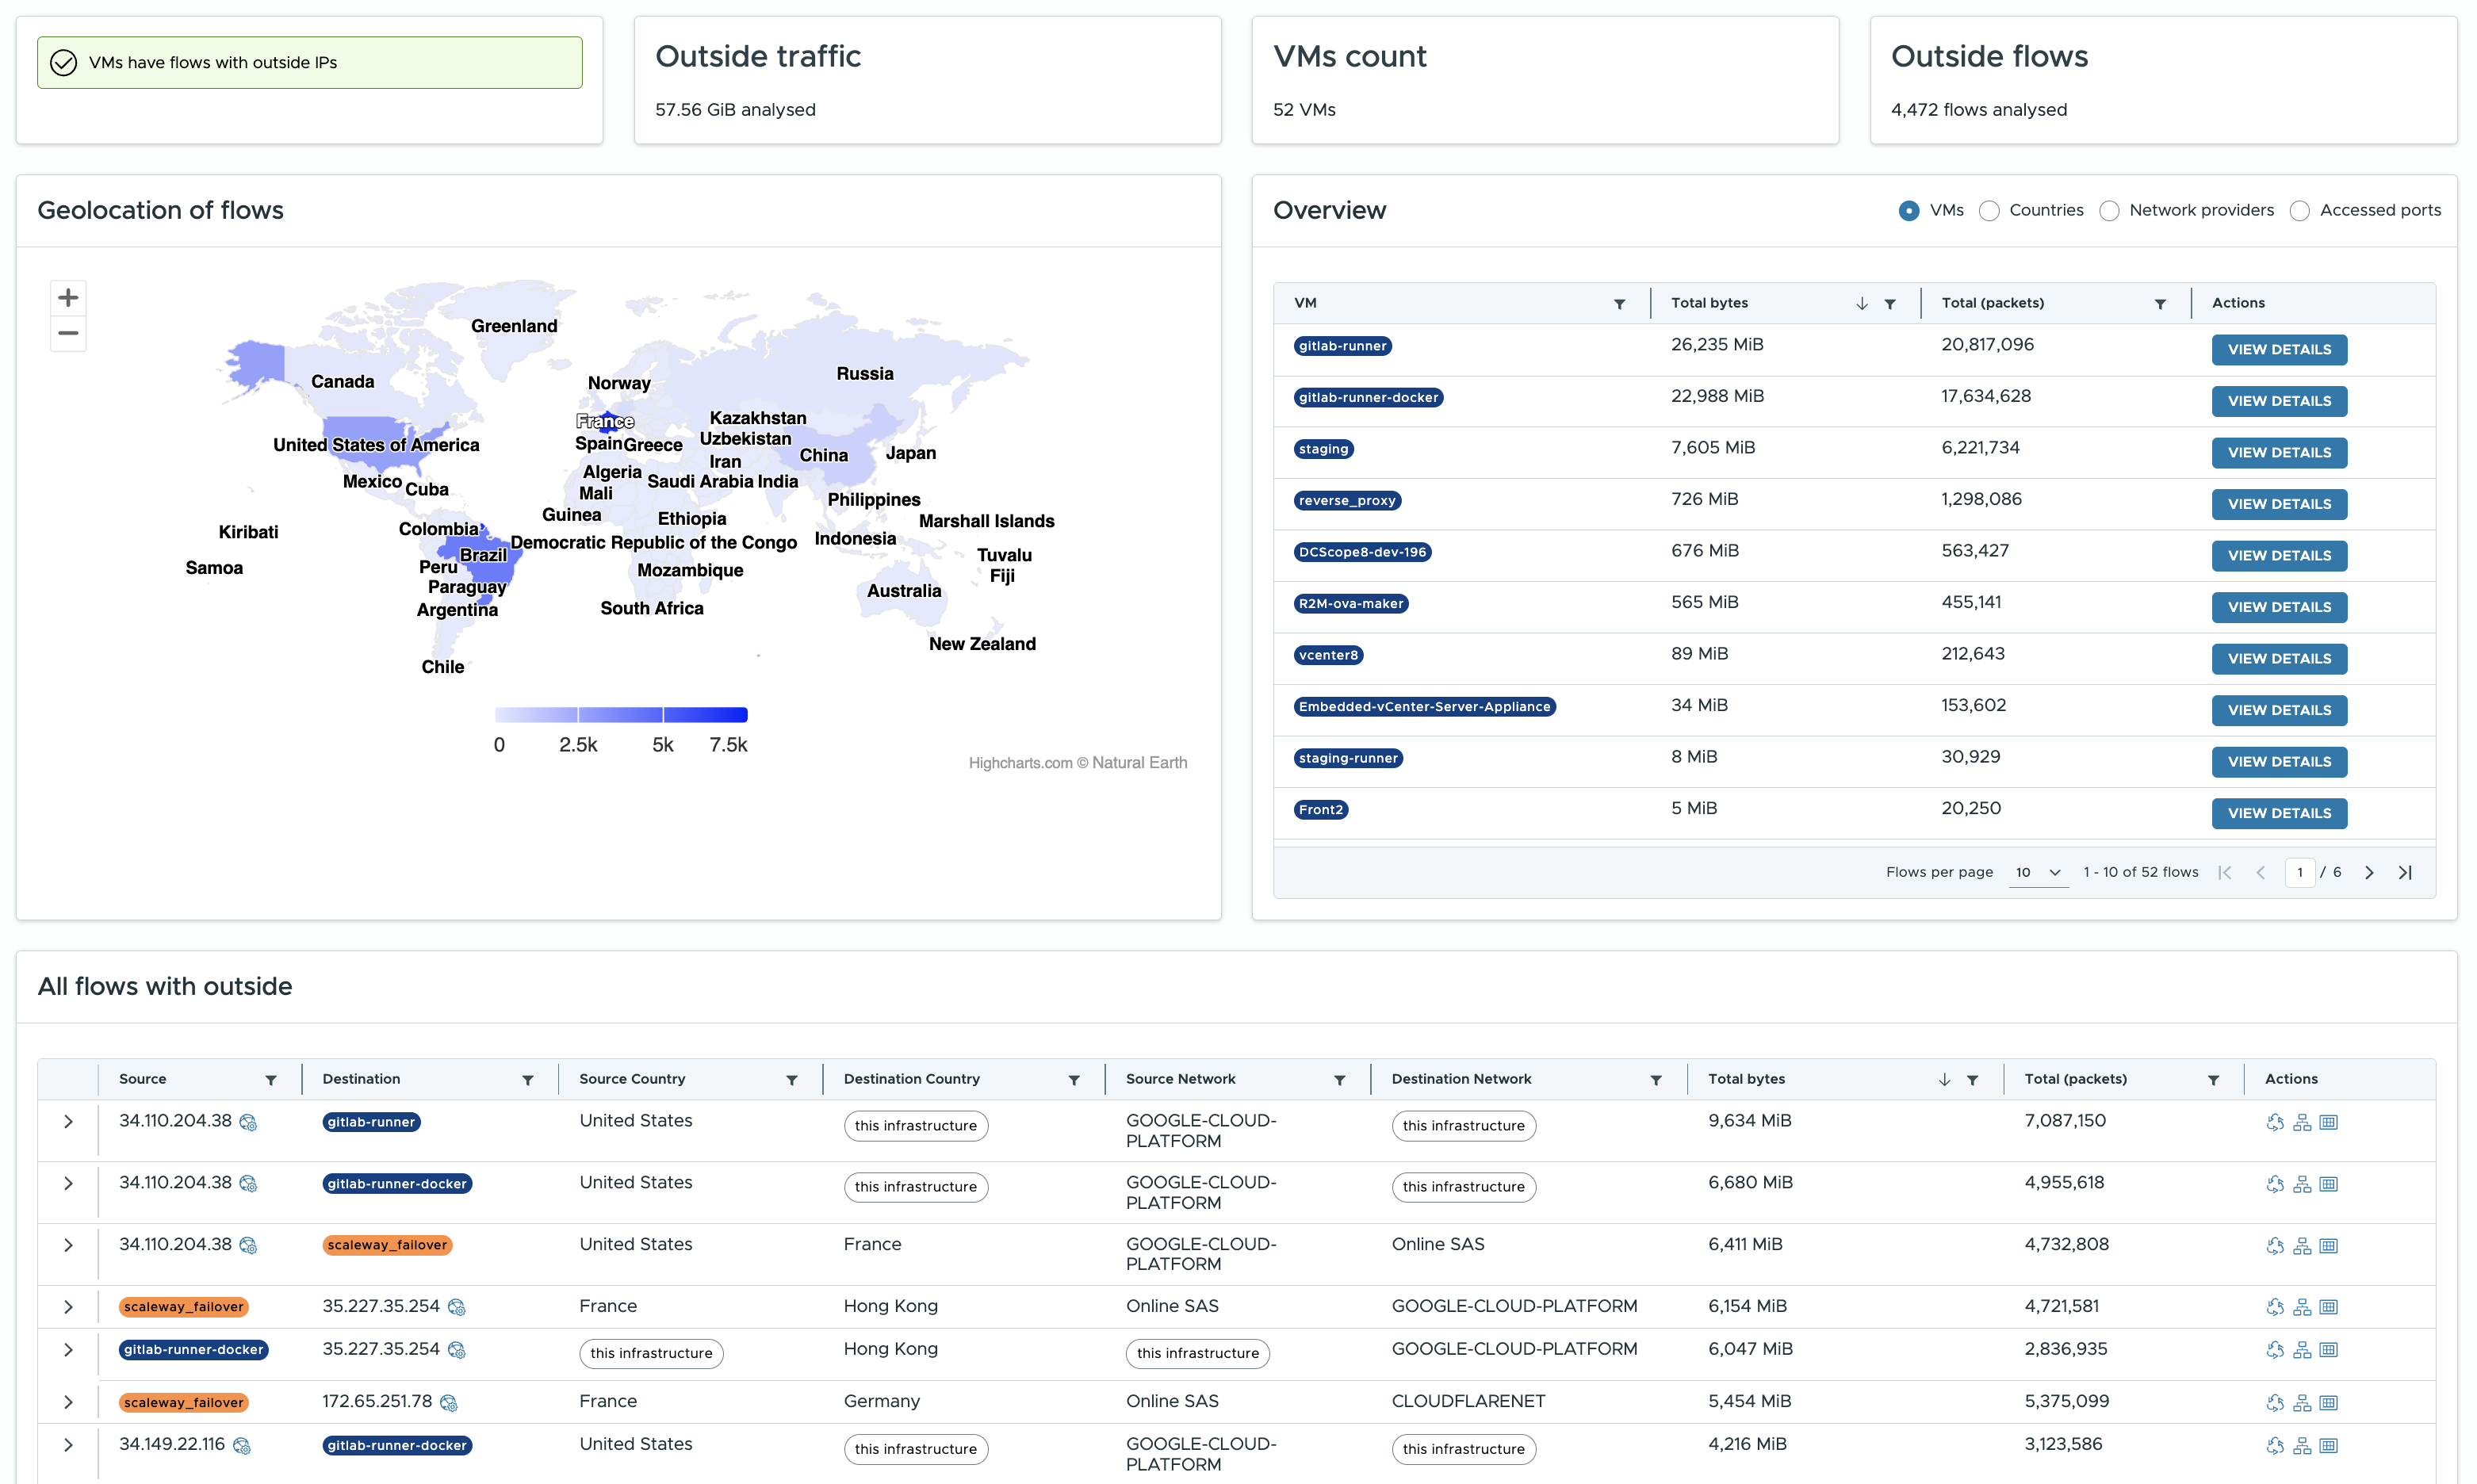Click the lookup icon next to 172.65.251.78
The width and height of the screenshot is (2477, 1484).
449,1403
